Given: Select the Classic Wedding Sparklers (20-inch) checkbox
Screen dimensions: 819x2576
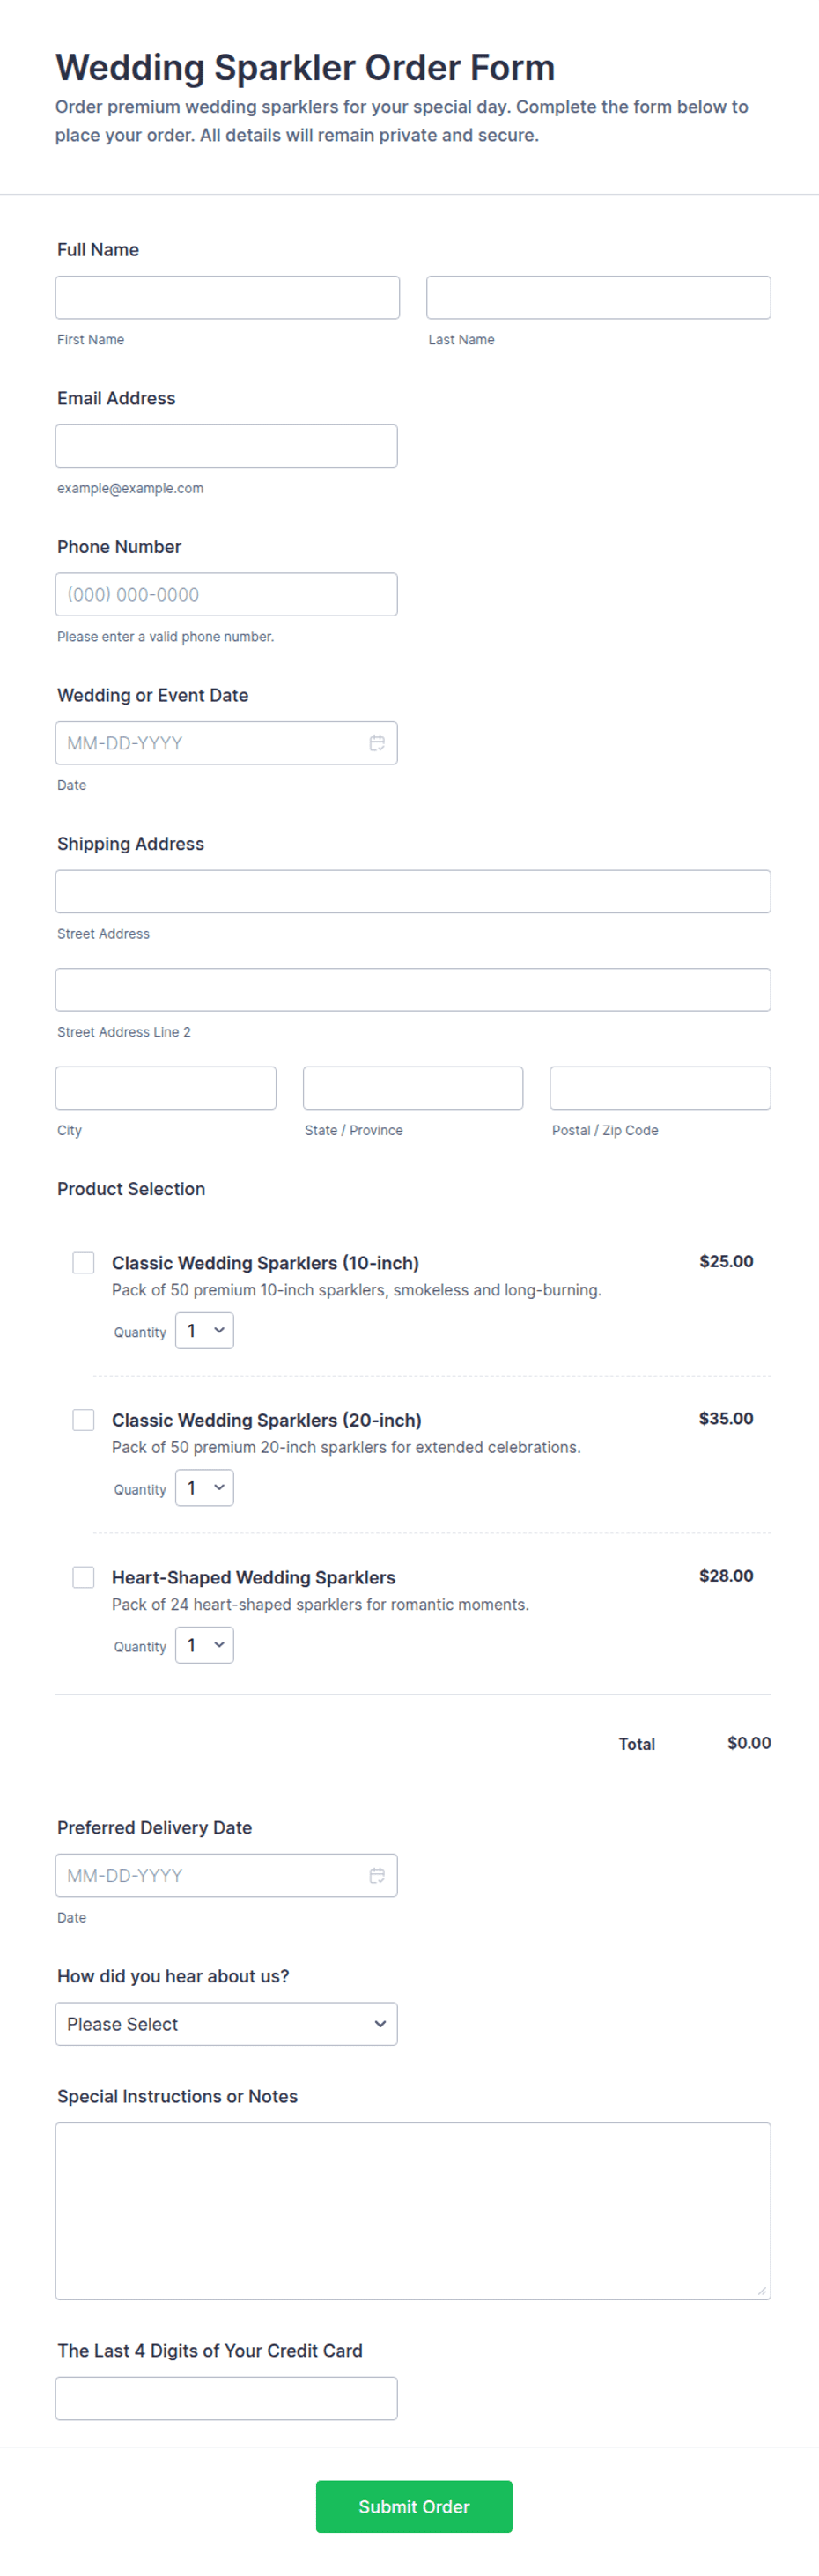Looking at the screenshot, I should [x=84, y=1420].
